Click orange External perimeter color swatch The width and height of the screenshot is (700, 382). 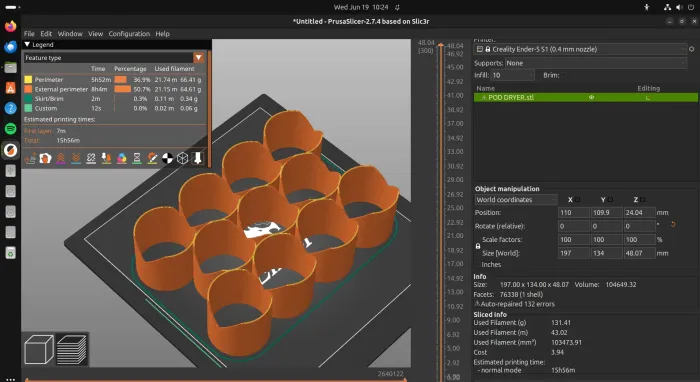pos(28,89)
